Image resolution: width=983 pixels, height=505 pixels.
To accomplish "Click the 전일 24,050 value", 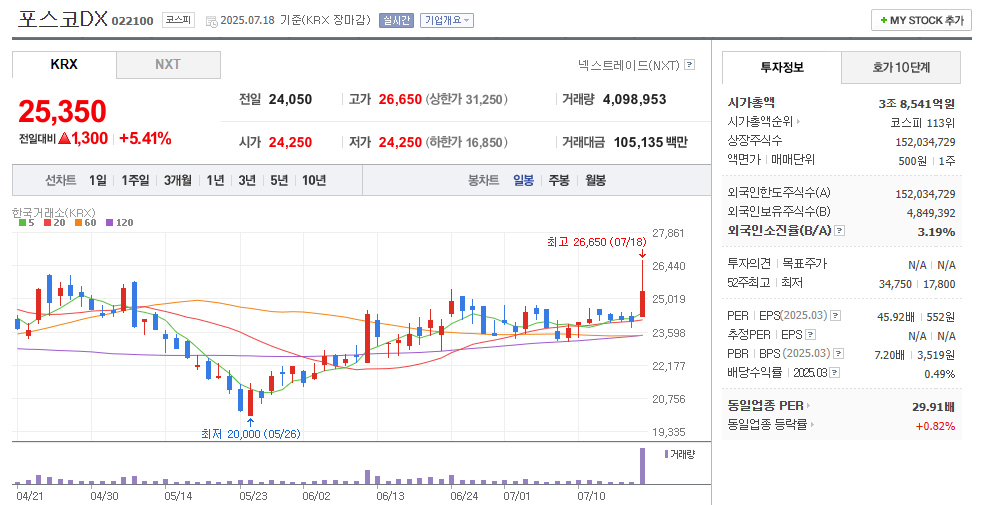I will coord(290,99).
